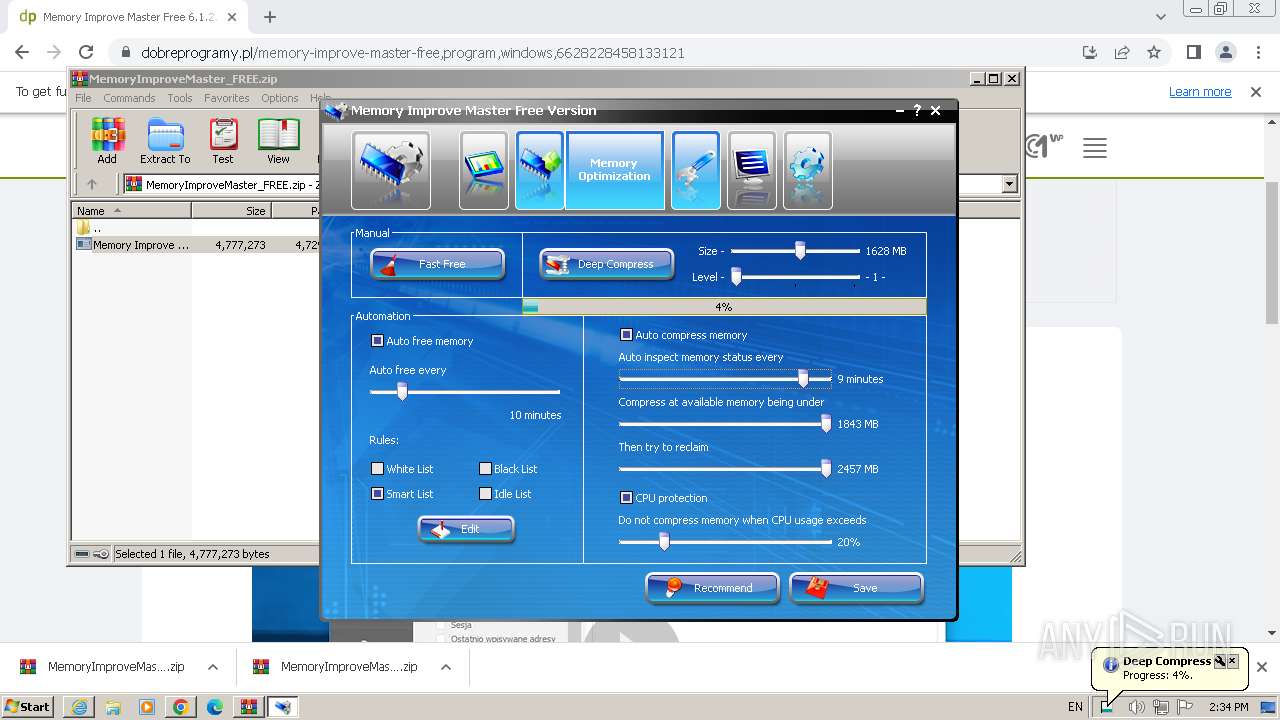Open Internet Explorer from taskbar
Image resolution: width=1280 pixels, height=720 pixels.
(x=79, y=707)
